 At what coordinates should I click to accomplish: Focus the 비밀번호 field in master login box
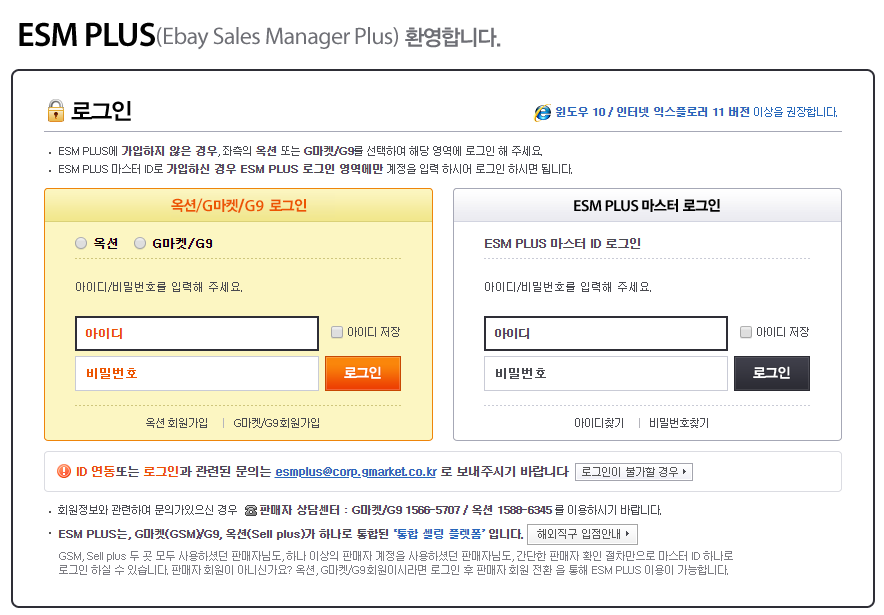pos(605,373)
